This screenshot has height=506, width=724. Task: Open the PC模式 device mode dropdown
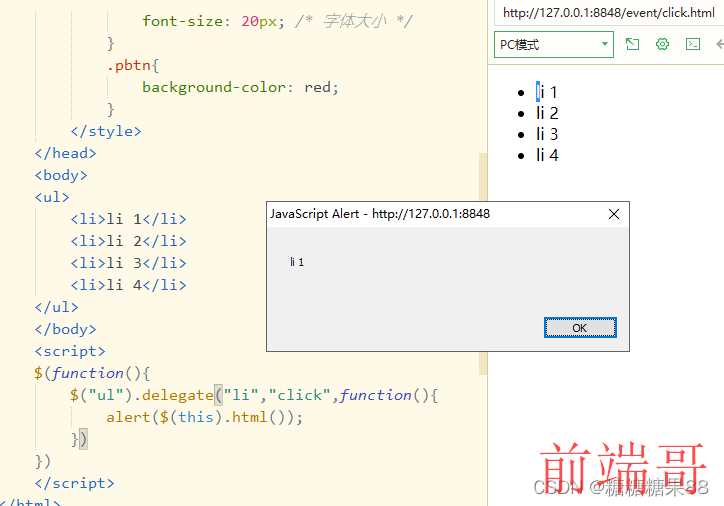tap(554, 44)
